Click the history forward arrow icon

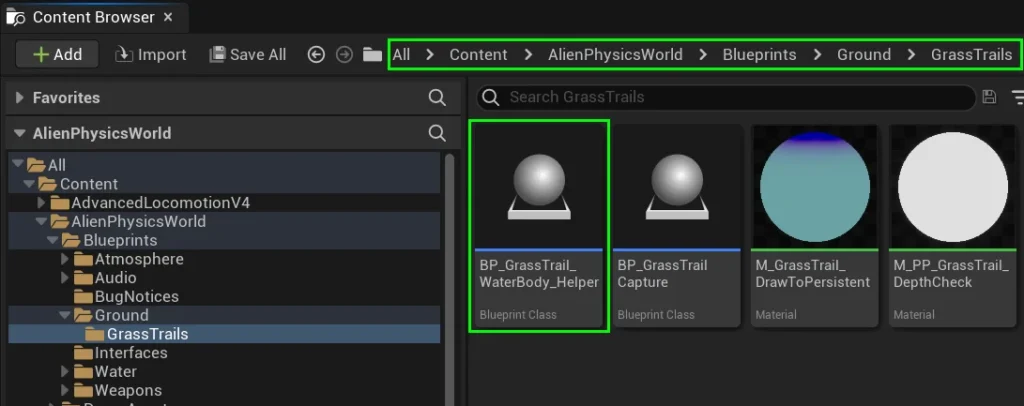tap(344, 55)
